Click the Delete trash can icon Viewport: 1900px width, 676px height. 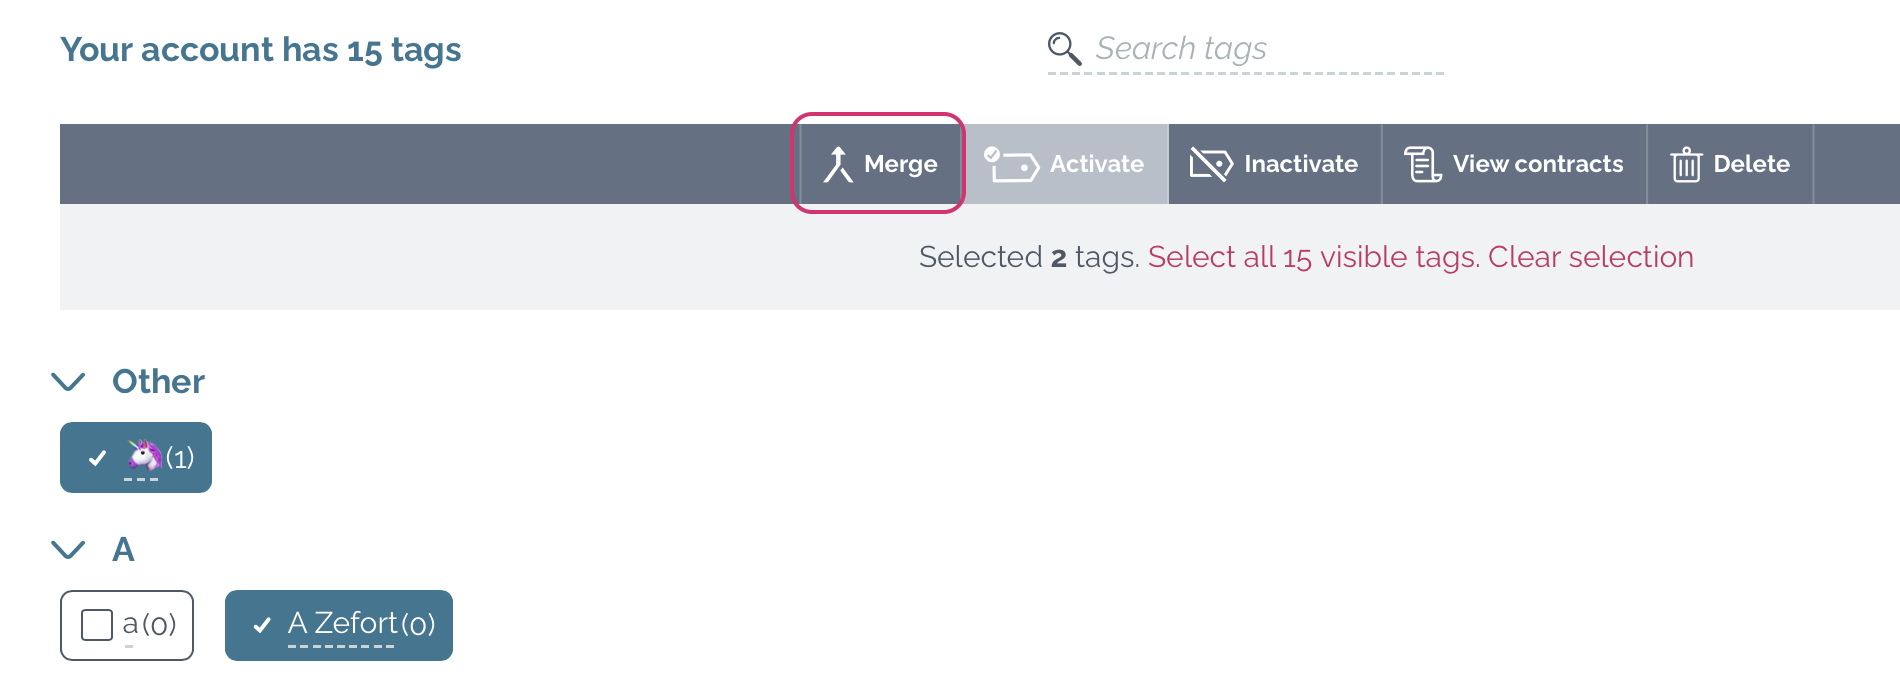click(1686, 164)
